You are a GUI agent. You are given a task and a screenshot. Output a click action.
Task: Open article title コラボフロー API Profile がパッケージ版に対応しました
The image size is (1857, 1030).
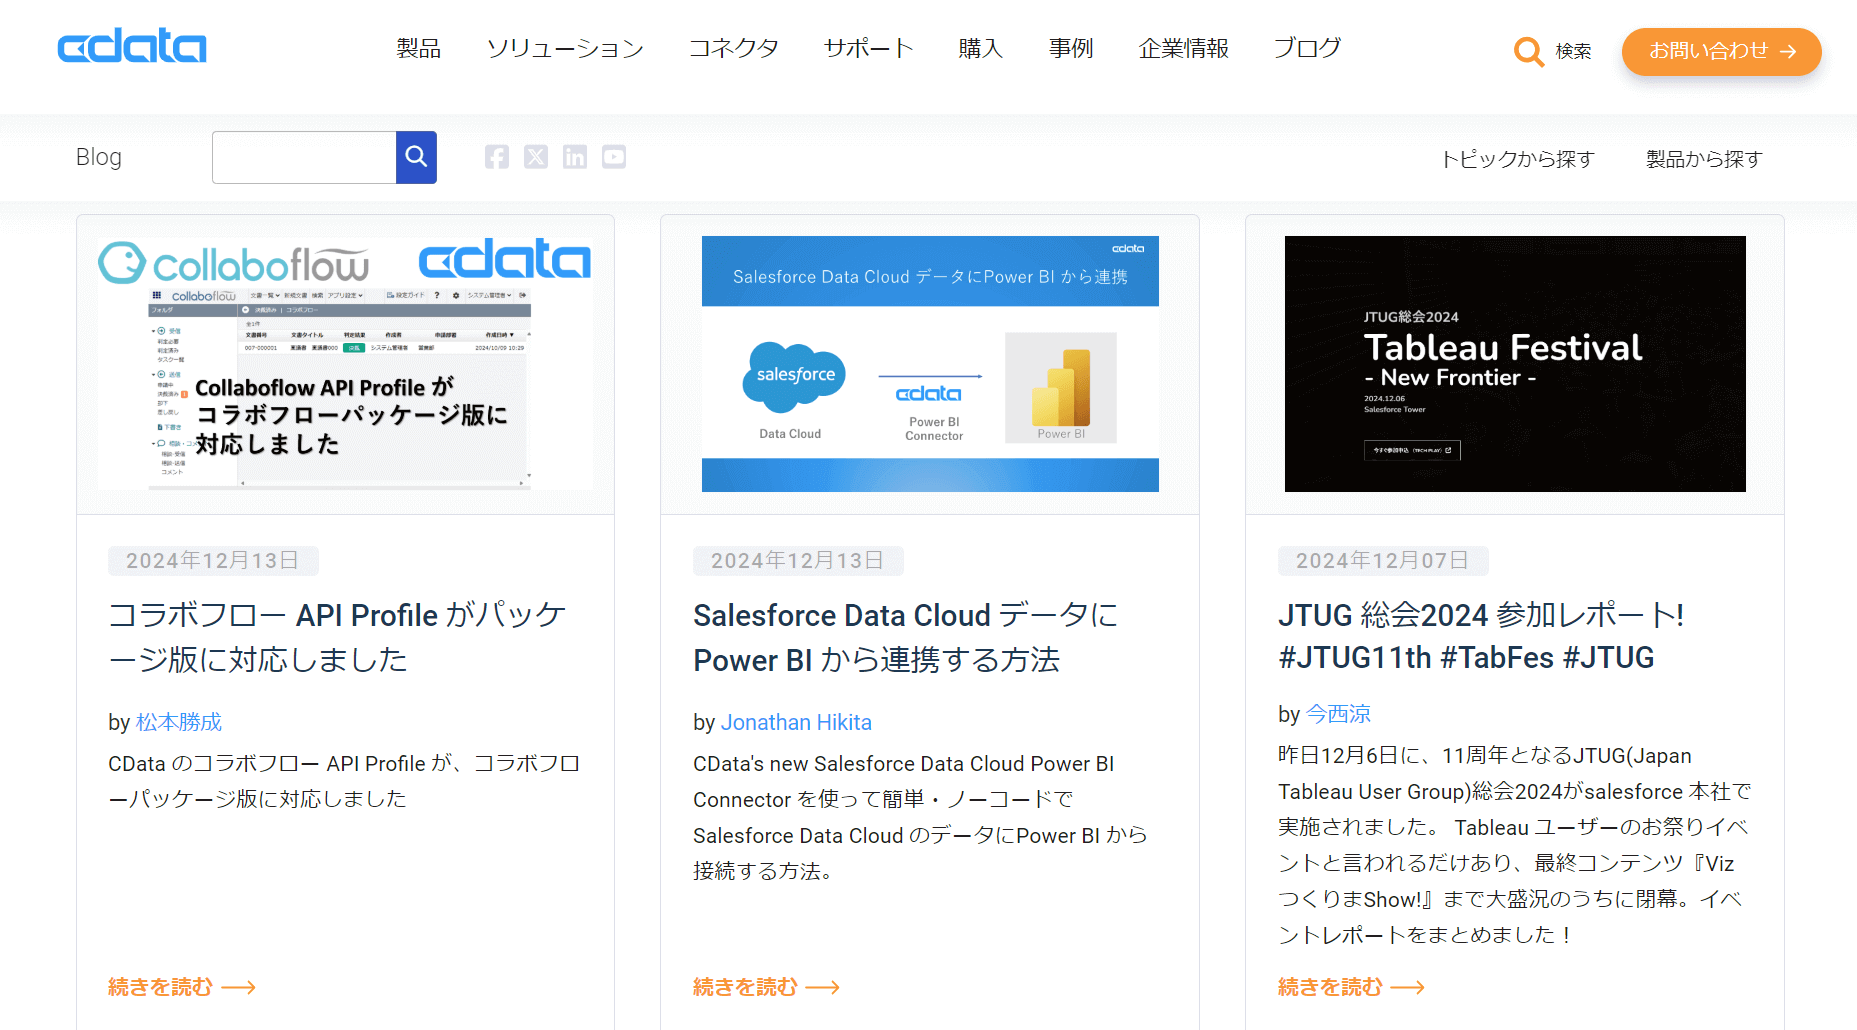point(337,637)
